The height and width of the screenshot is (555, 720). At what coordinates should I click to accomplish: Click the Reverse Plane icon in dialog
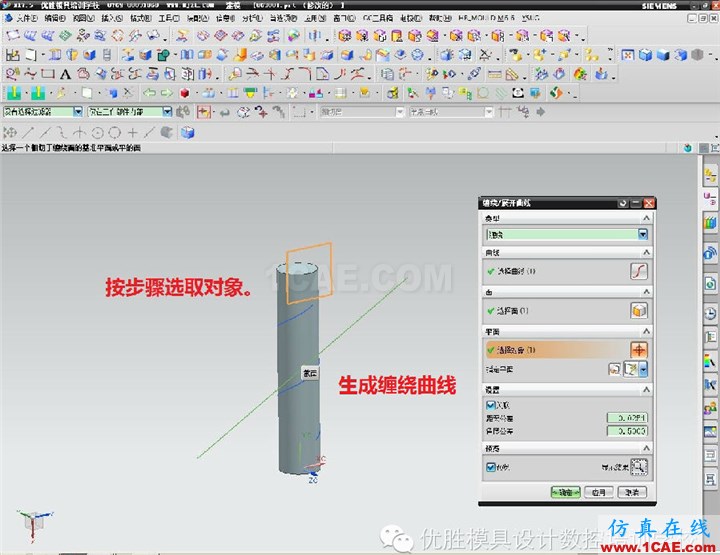(x=614, y=369)
